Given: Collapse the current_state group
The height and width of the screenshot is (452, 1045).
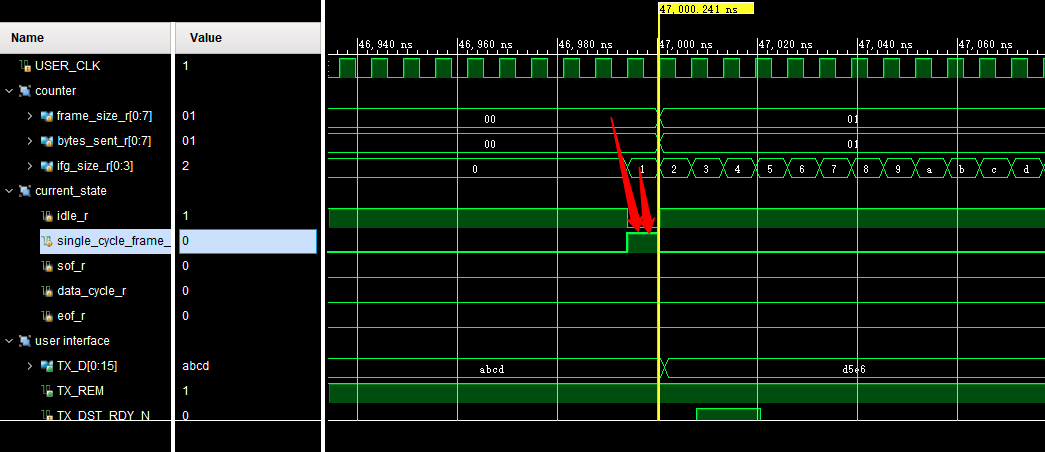Looking at the screenshot, I should pos(9,191).
